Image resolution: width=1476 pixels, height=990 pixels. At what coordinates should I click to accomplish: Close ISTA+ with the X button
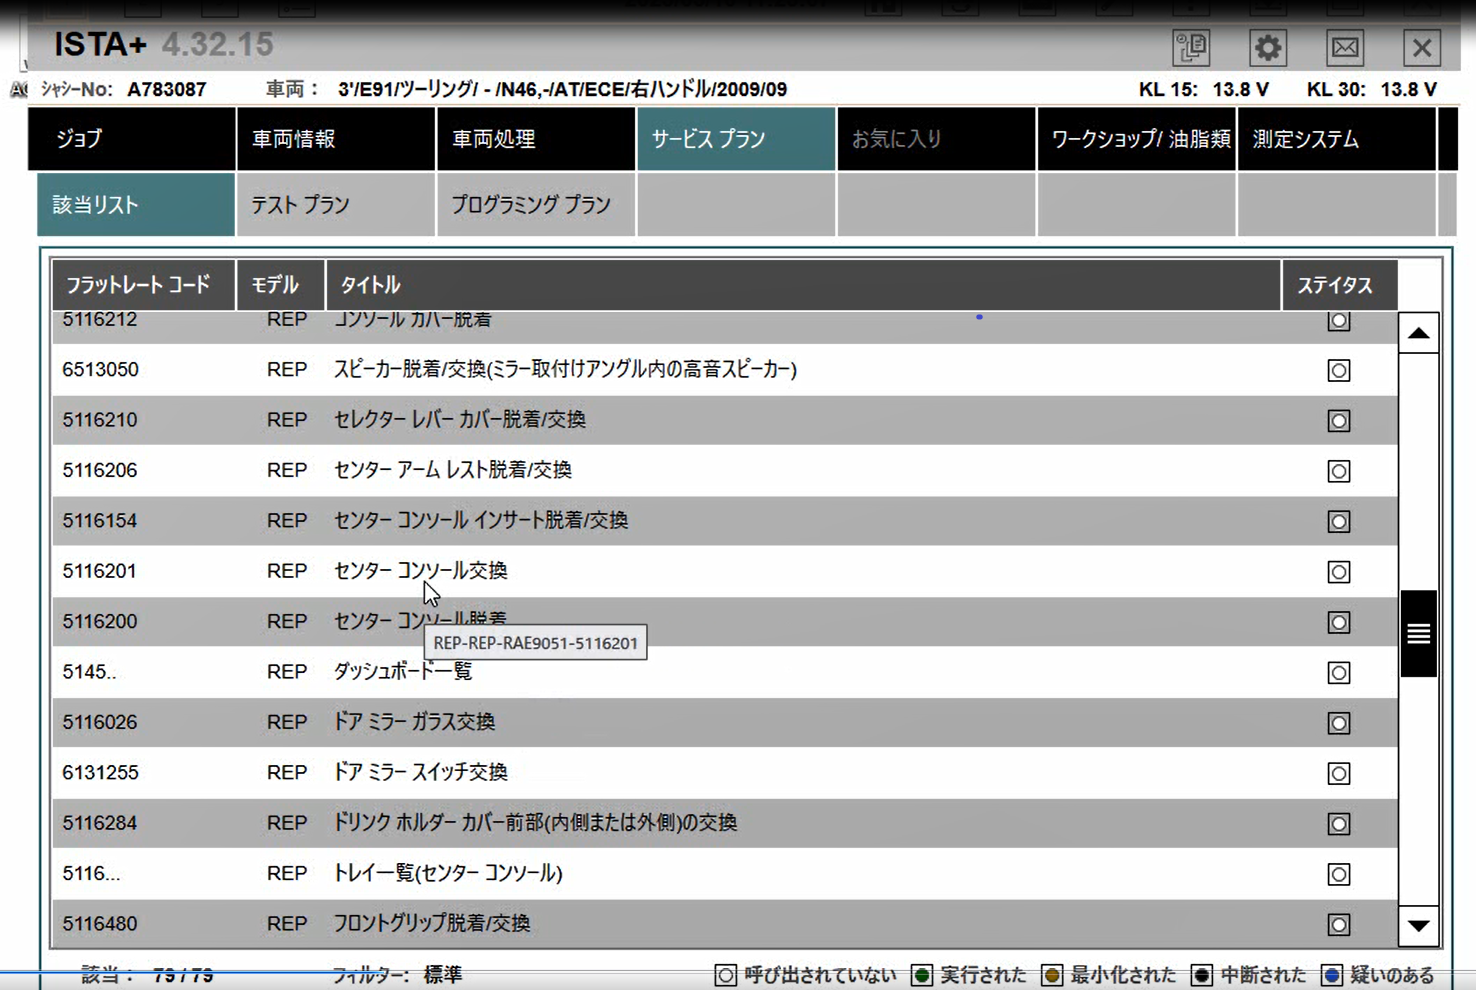coord(1422,47)
